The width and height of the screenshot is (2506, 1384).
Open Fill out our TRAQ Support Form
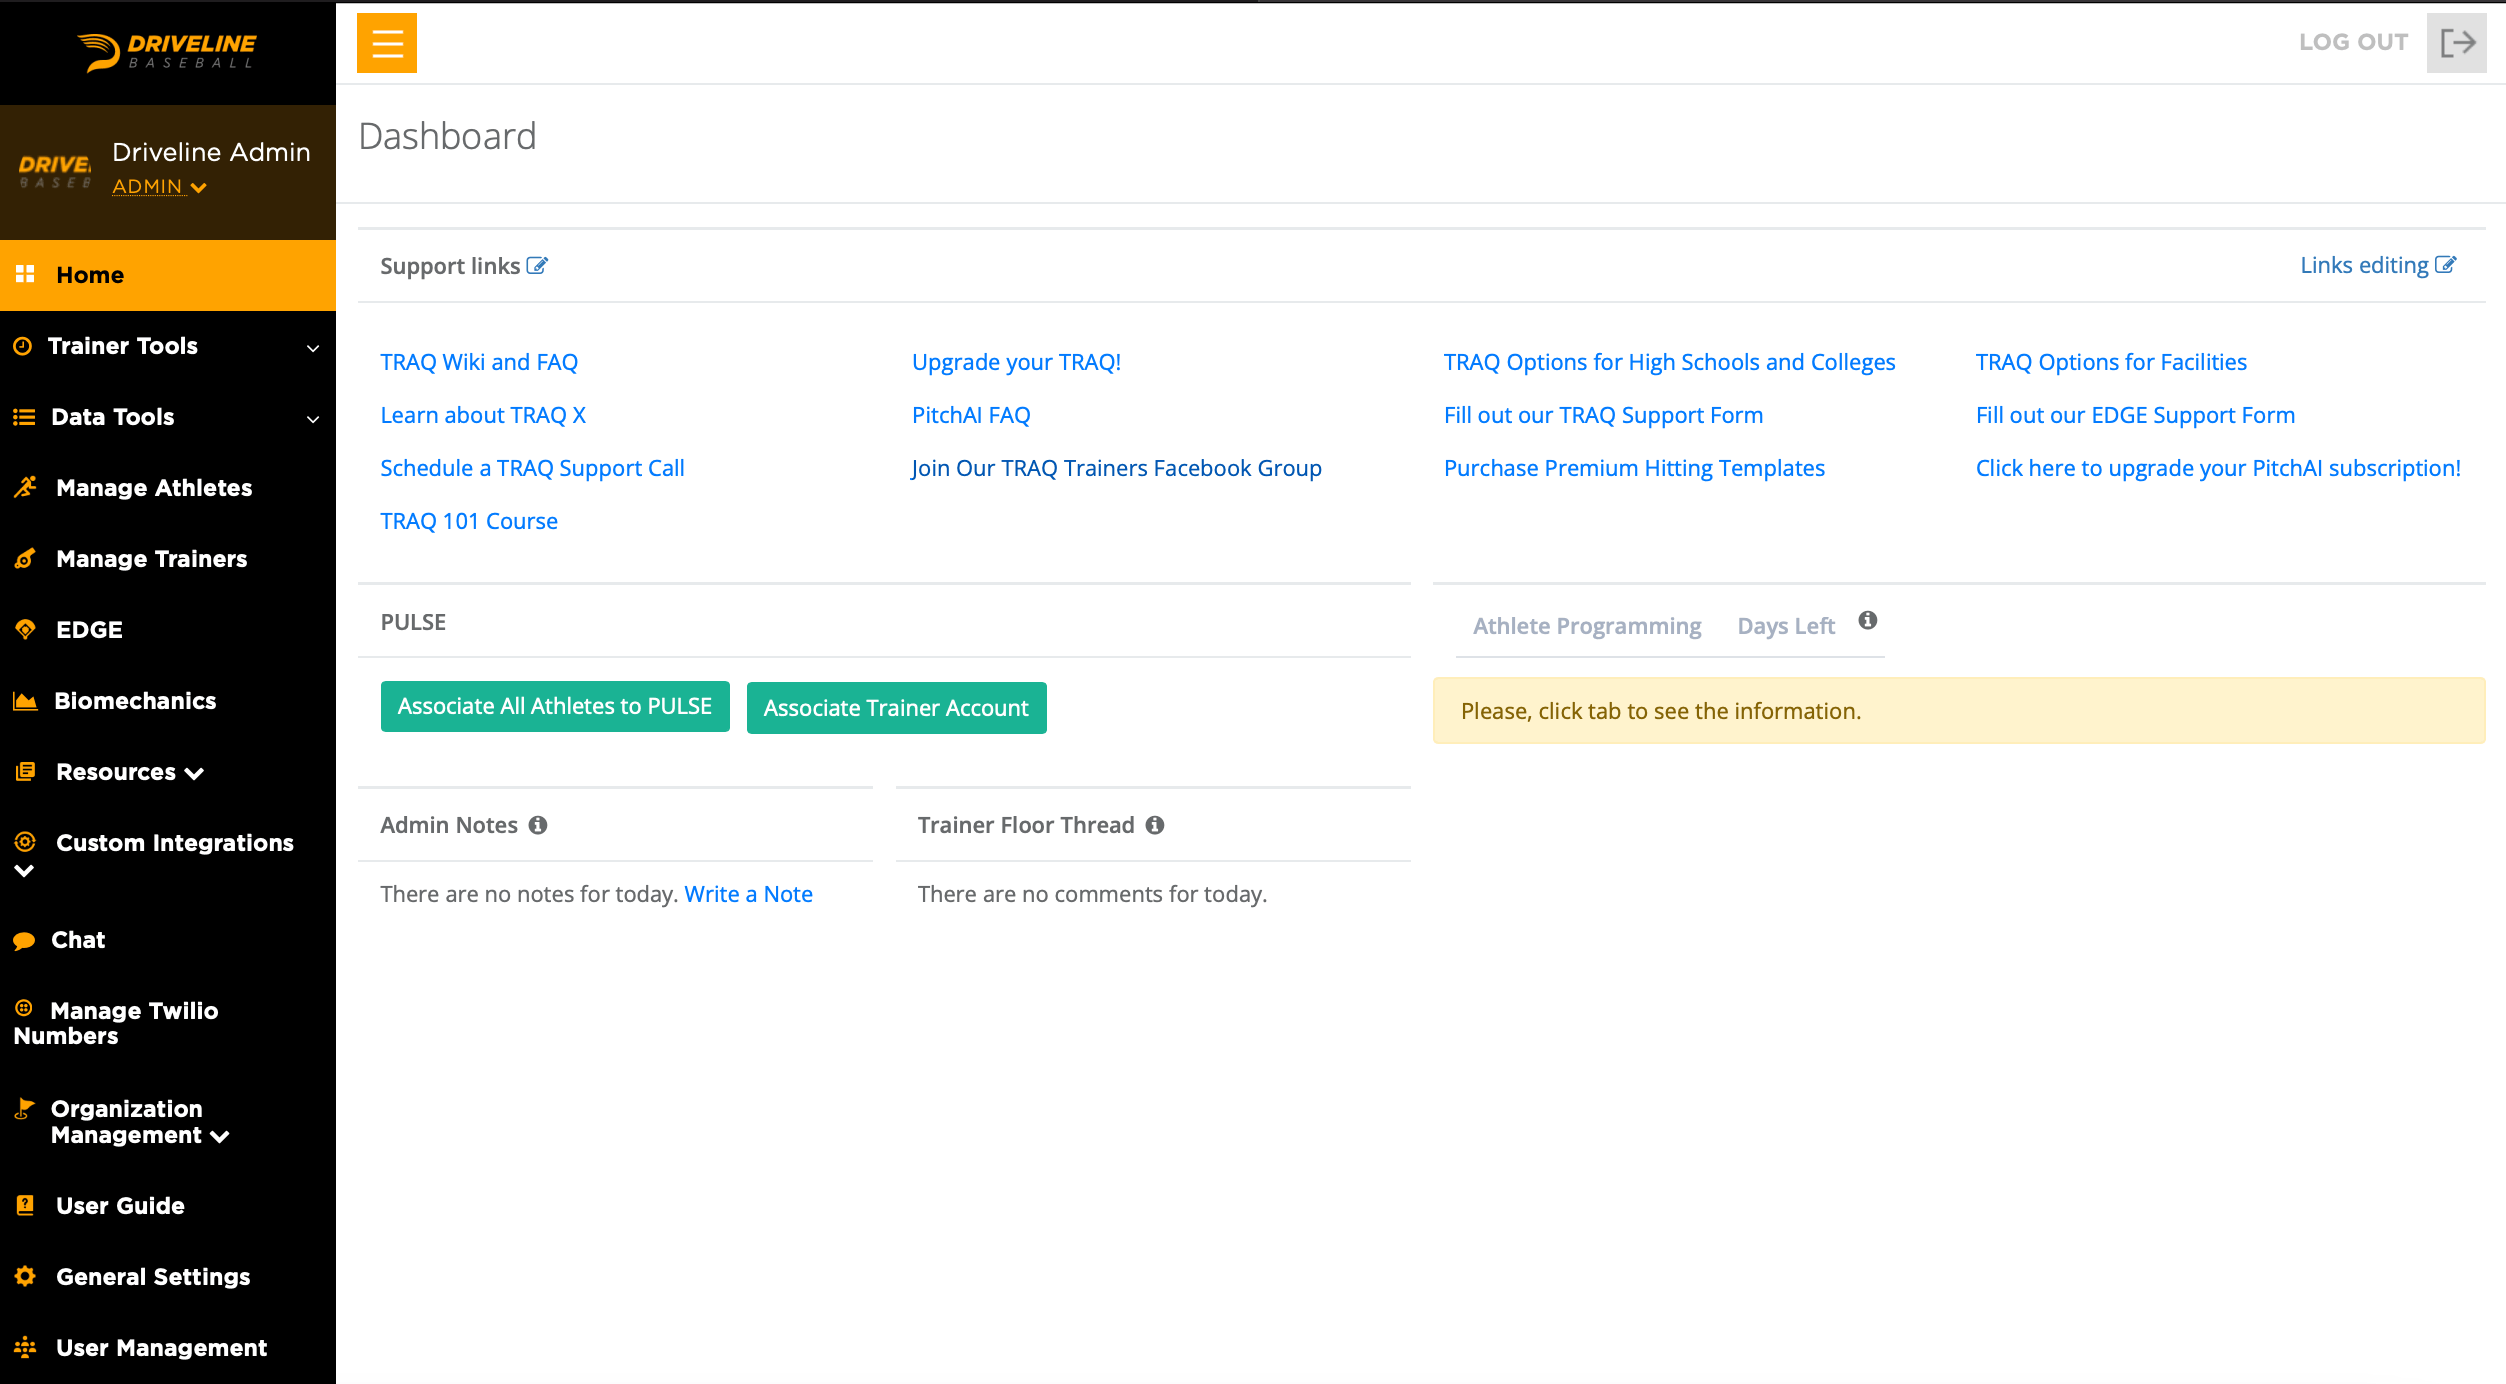pos(1603,415)
